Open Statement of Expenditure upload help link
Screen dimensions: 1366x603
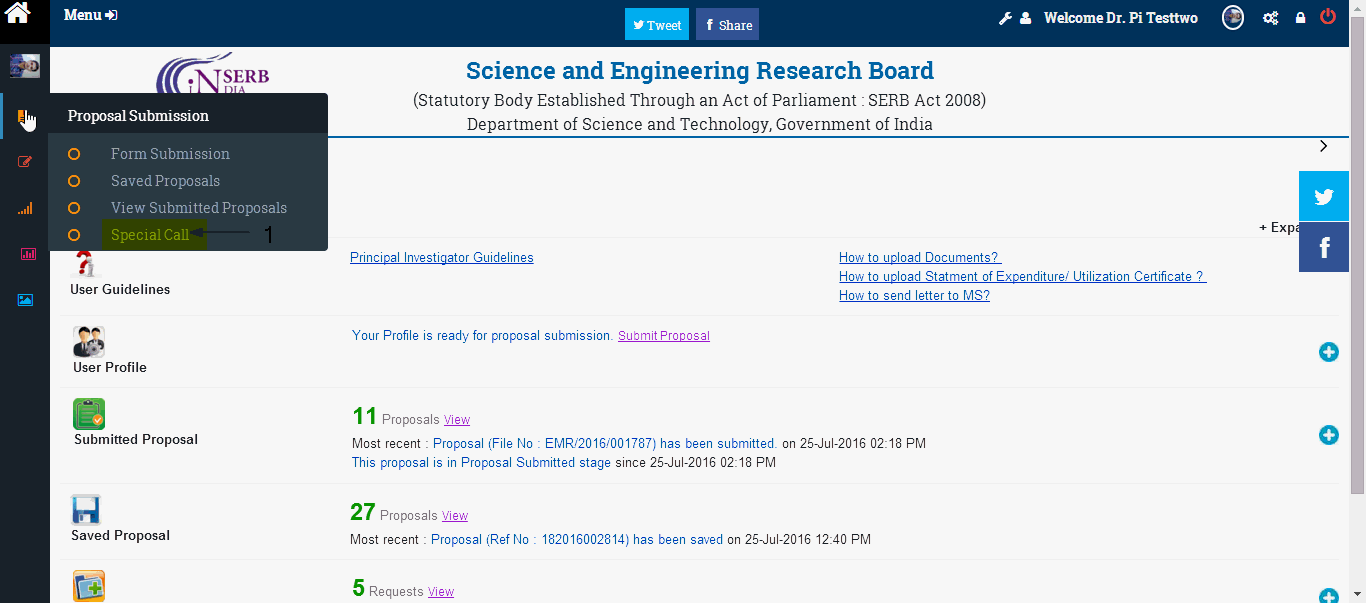pyautogui.click(x=1023, y=277)
